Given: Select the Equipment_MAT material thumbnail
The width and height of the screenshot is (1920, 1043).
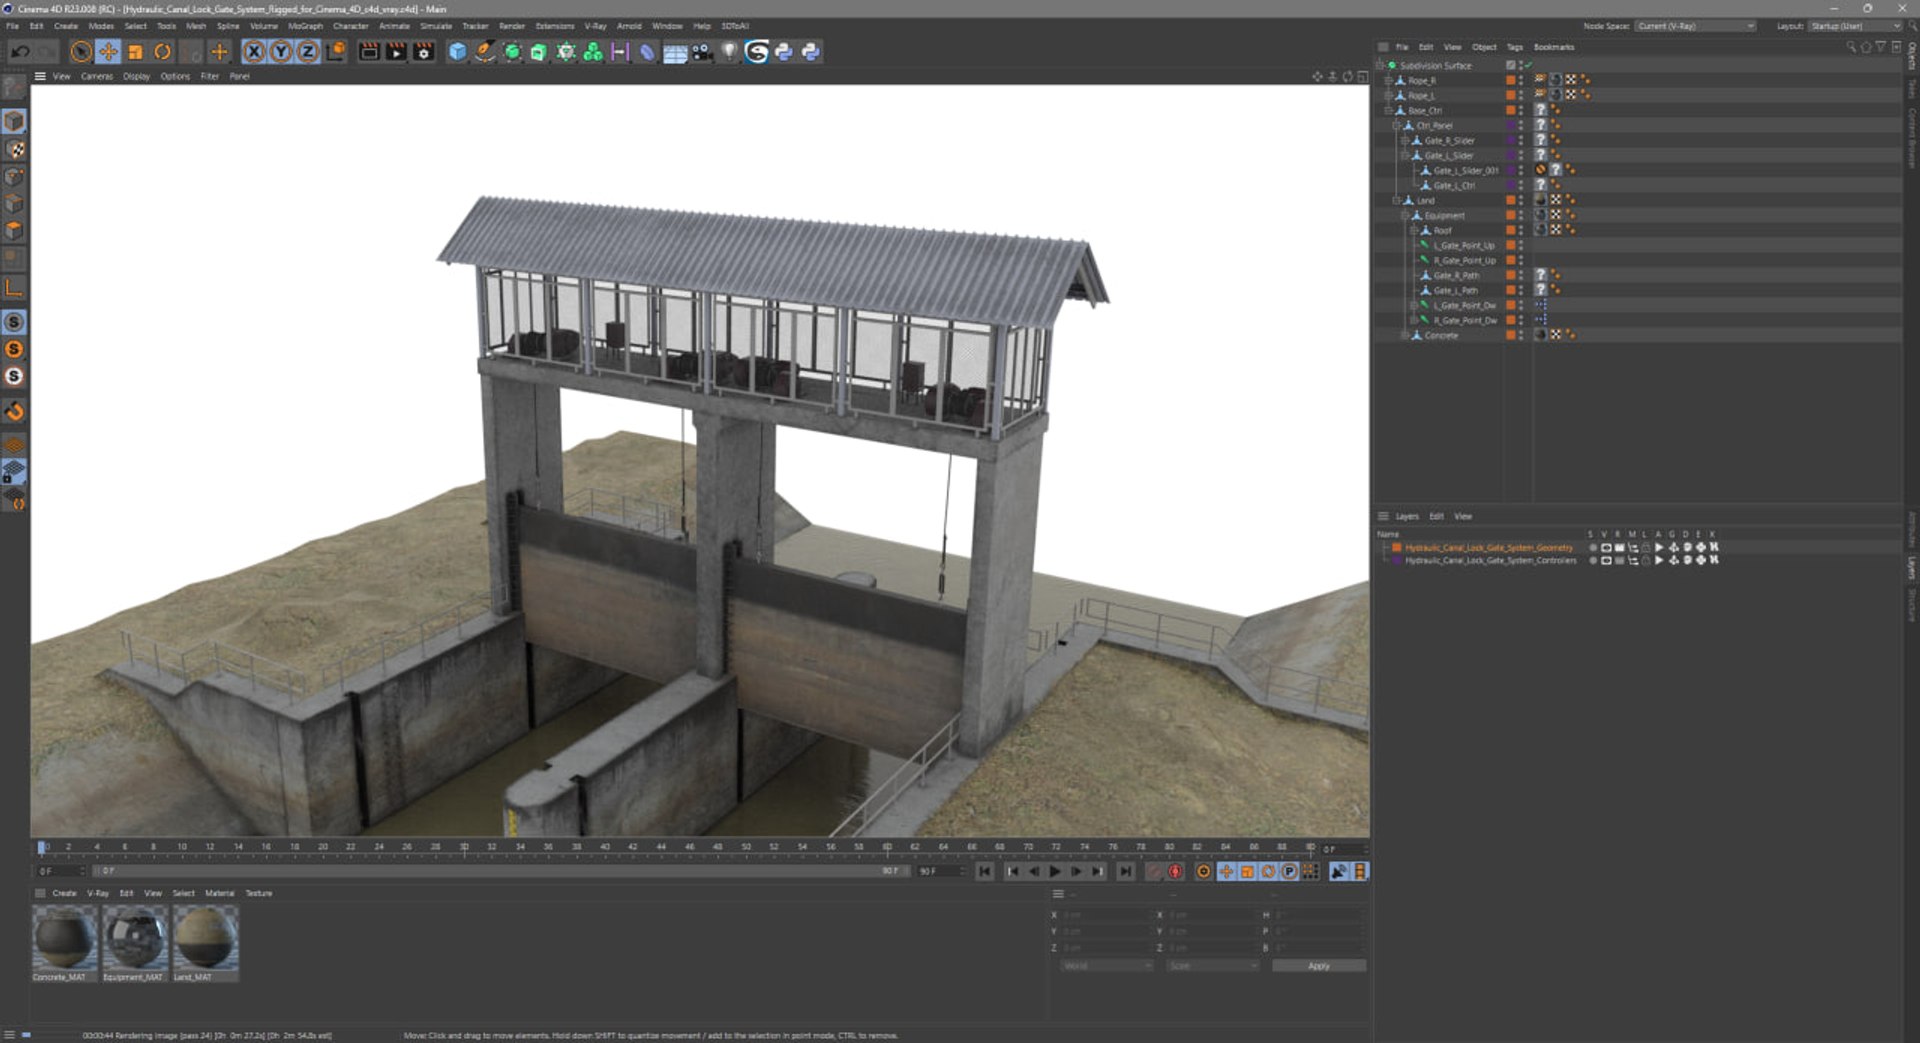Looking at the screenshot, I should [x=135, y=938].
